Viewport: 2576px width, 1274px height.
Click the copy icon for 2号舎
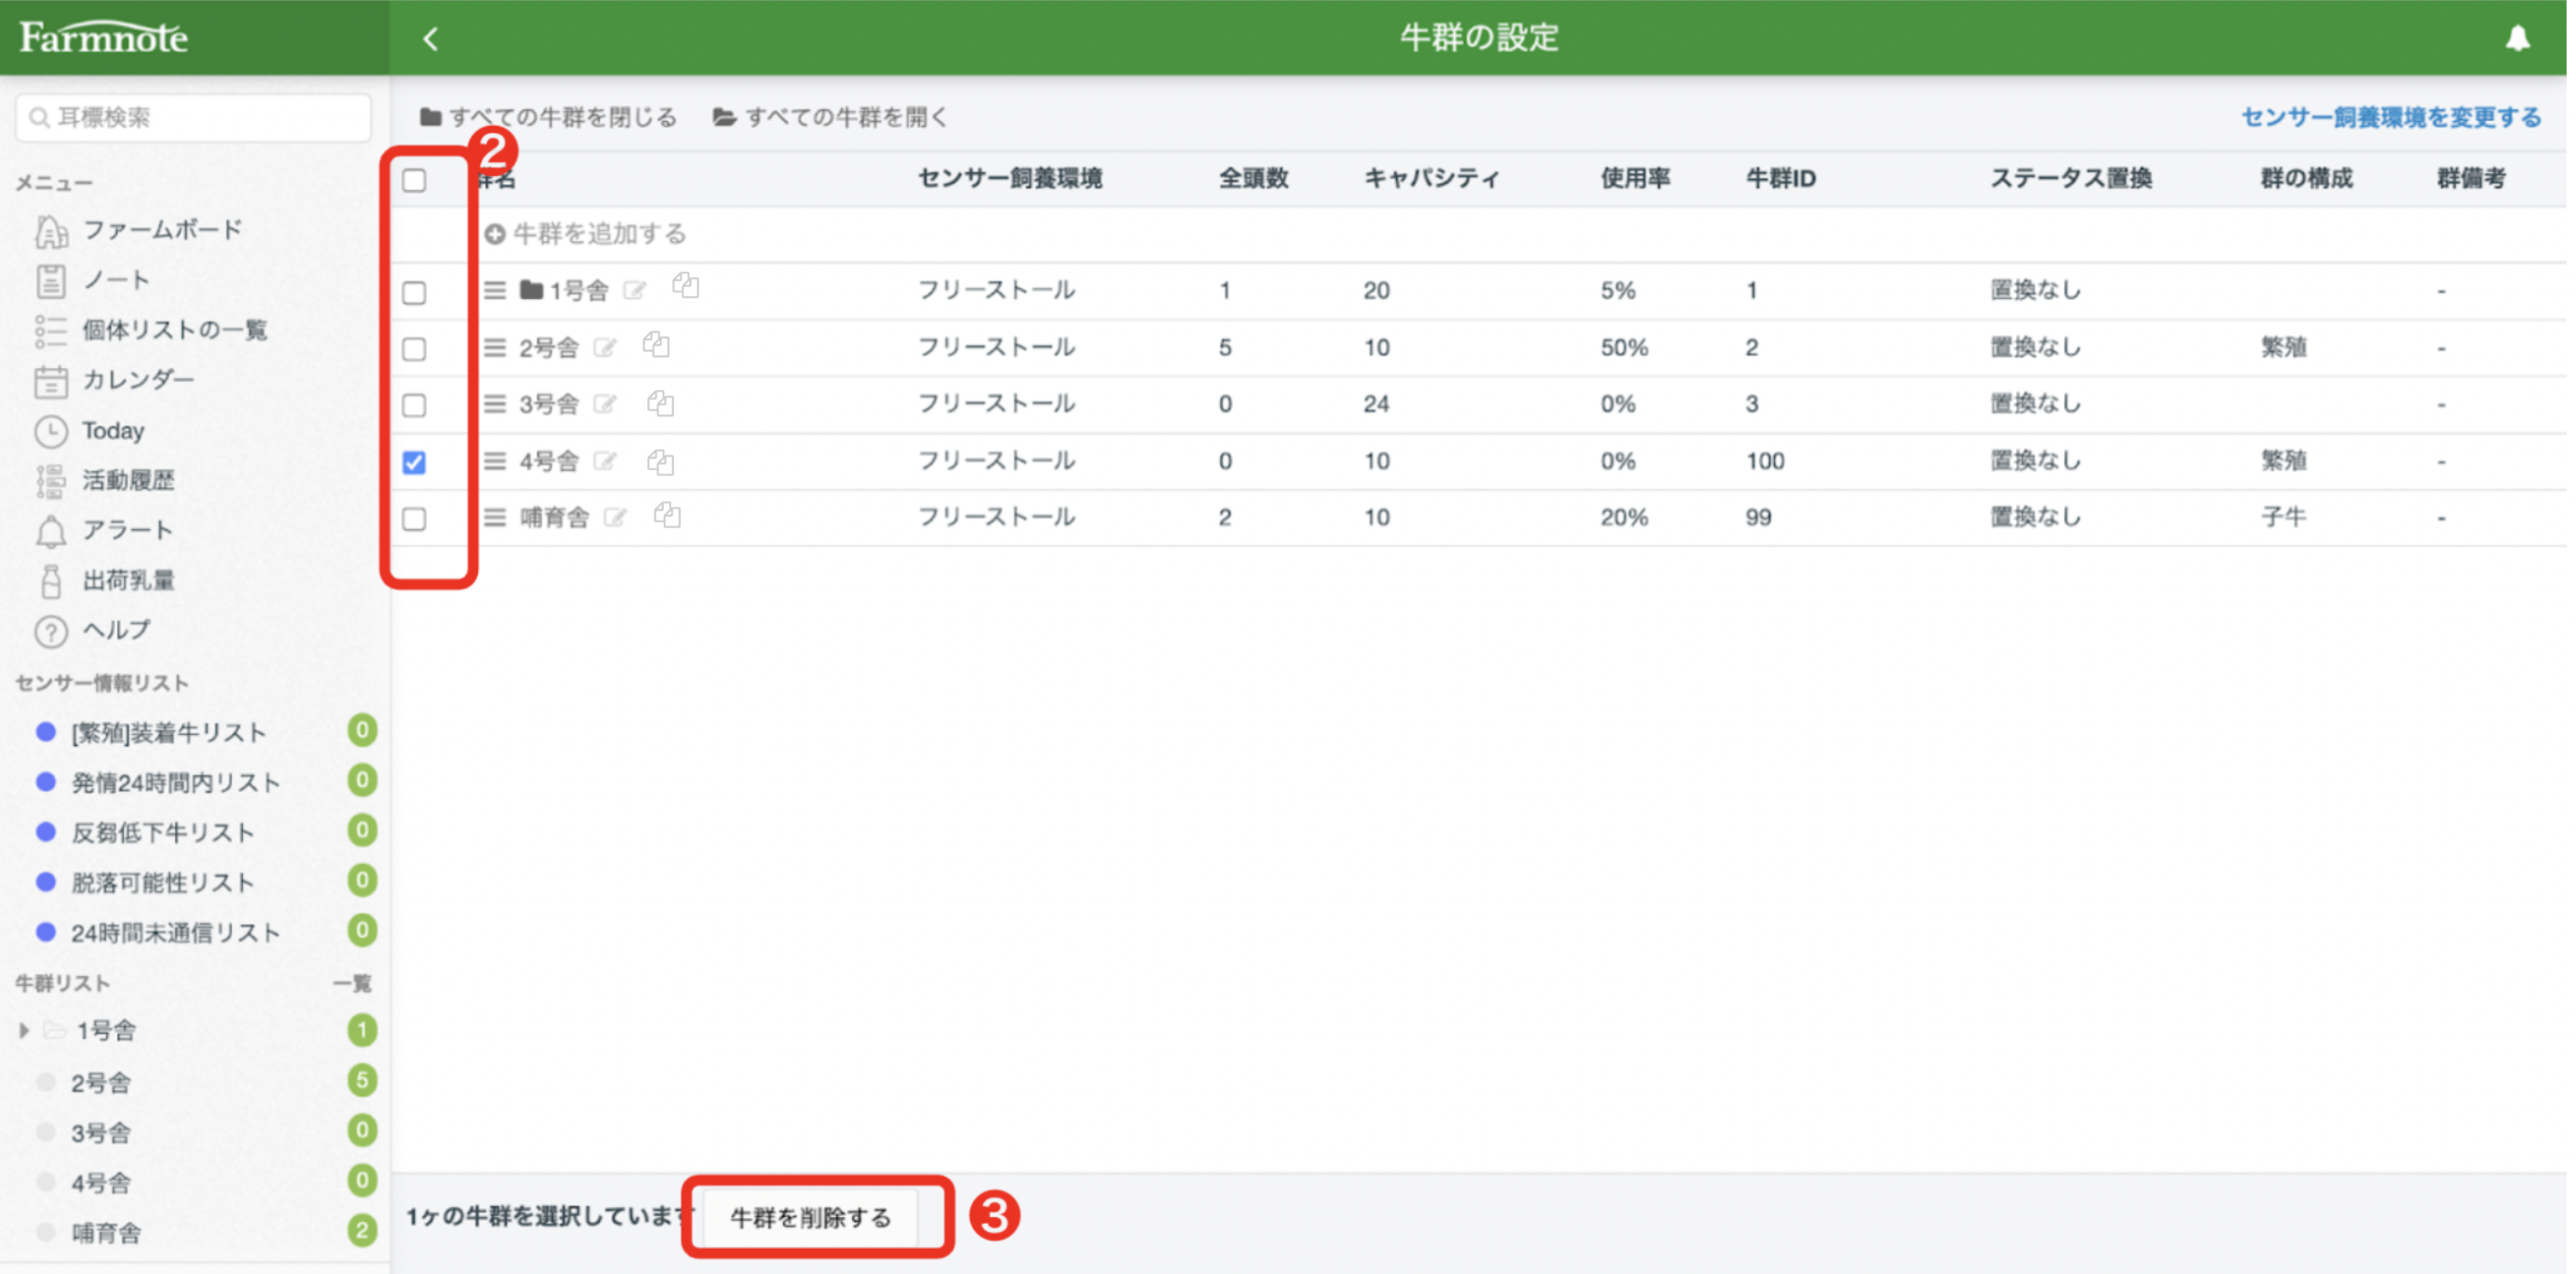click(x=656, y=345)
